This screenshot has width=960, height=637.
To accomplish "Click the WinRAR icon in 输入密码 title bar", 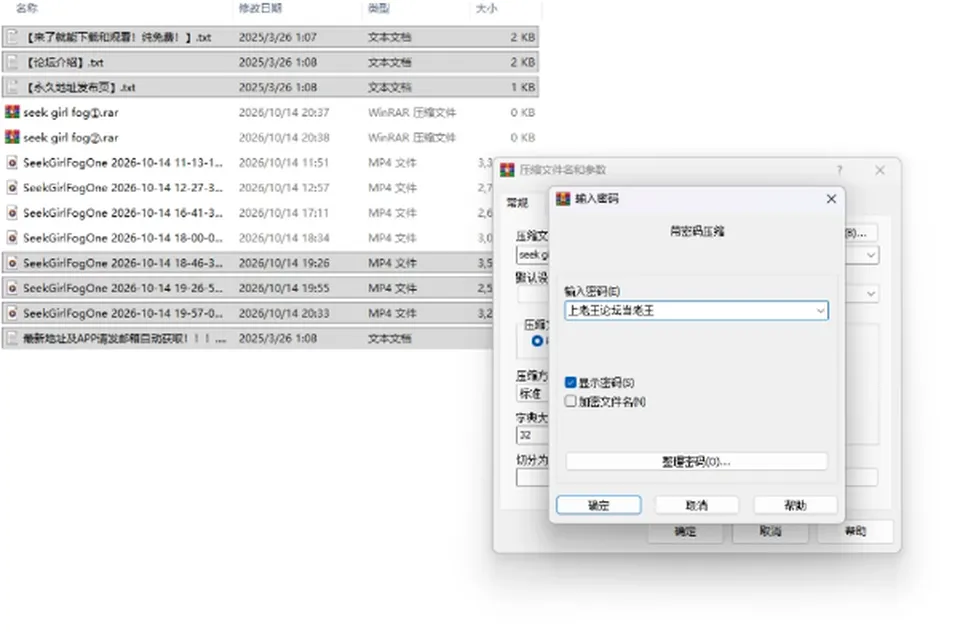I will (563, 198).
